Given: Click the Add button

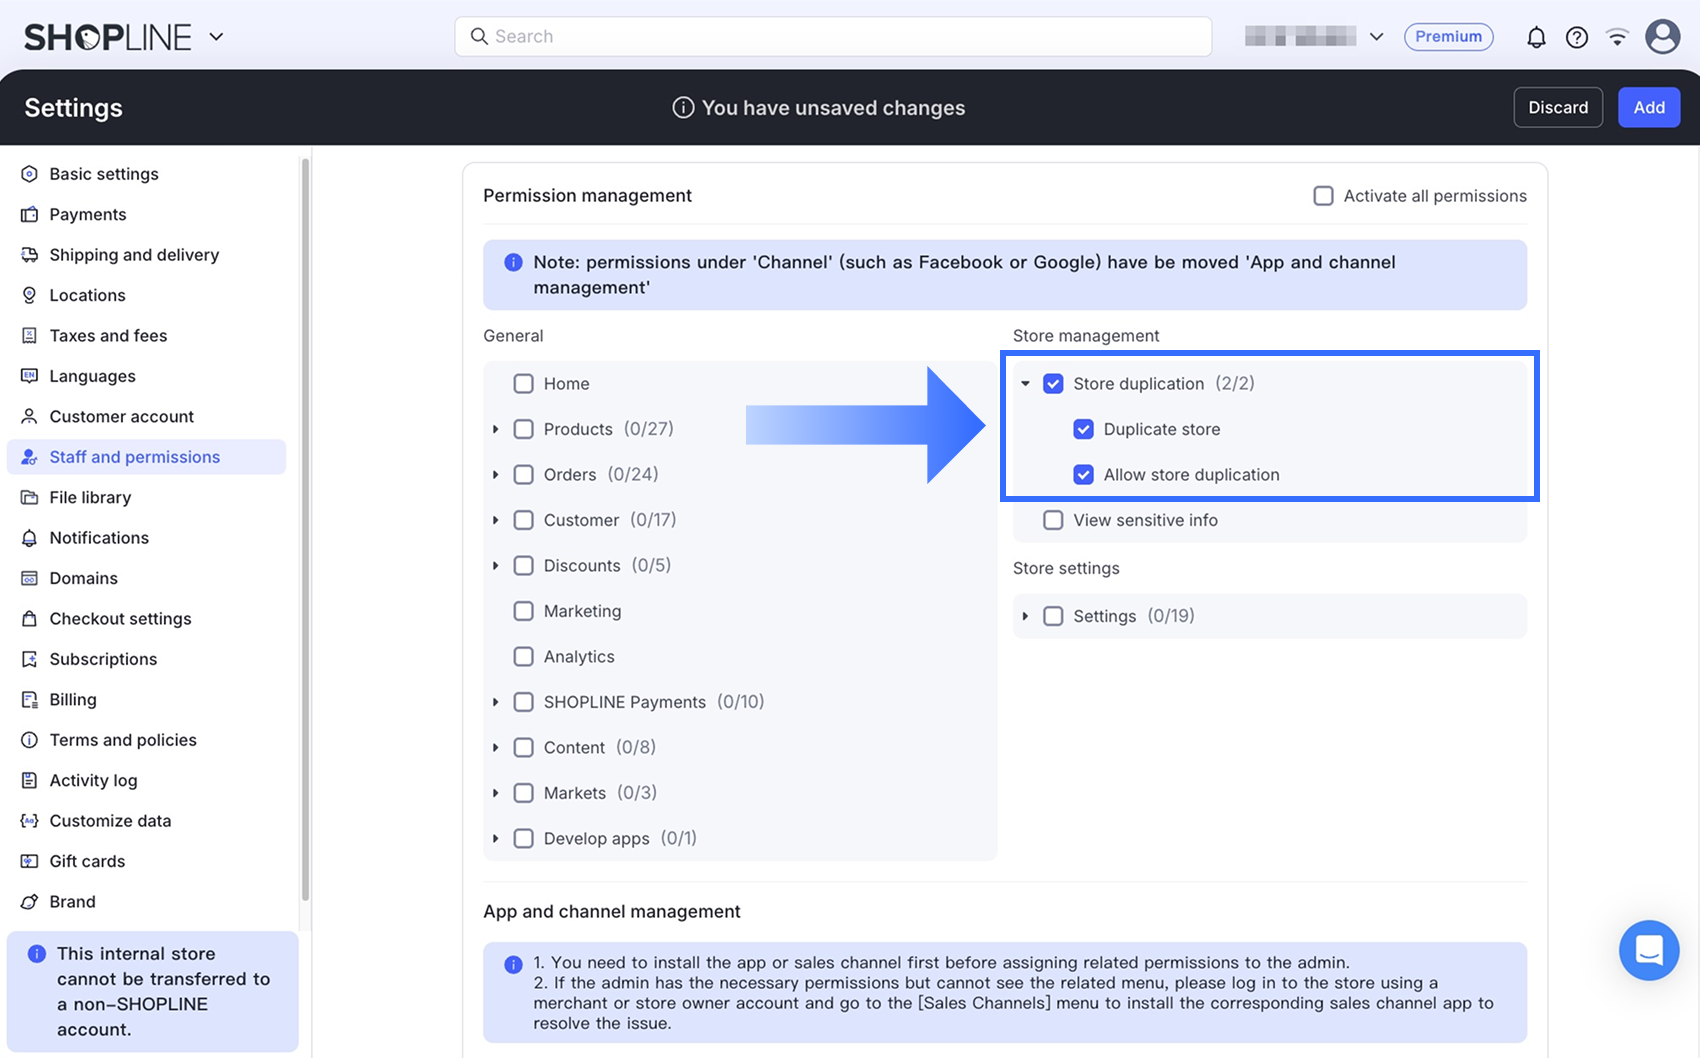Looking at the screenshot, I should tap(1649, 107).
